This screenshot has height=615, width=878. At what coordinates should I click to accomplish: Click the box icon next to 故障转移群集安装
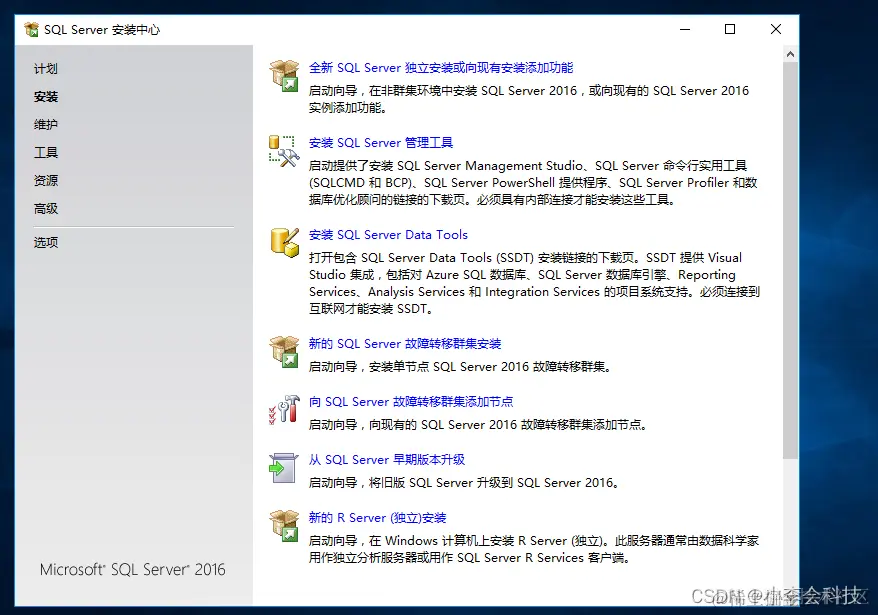click(x=284, y=352)
